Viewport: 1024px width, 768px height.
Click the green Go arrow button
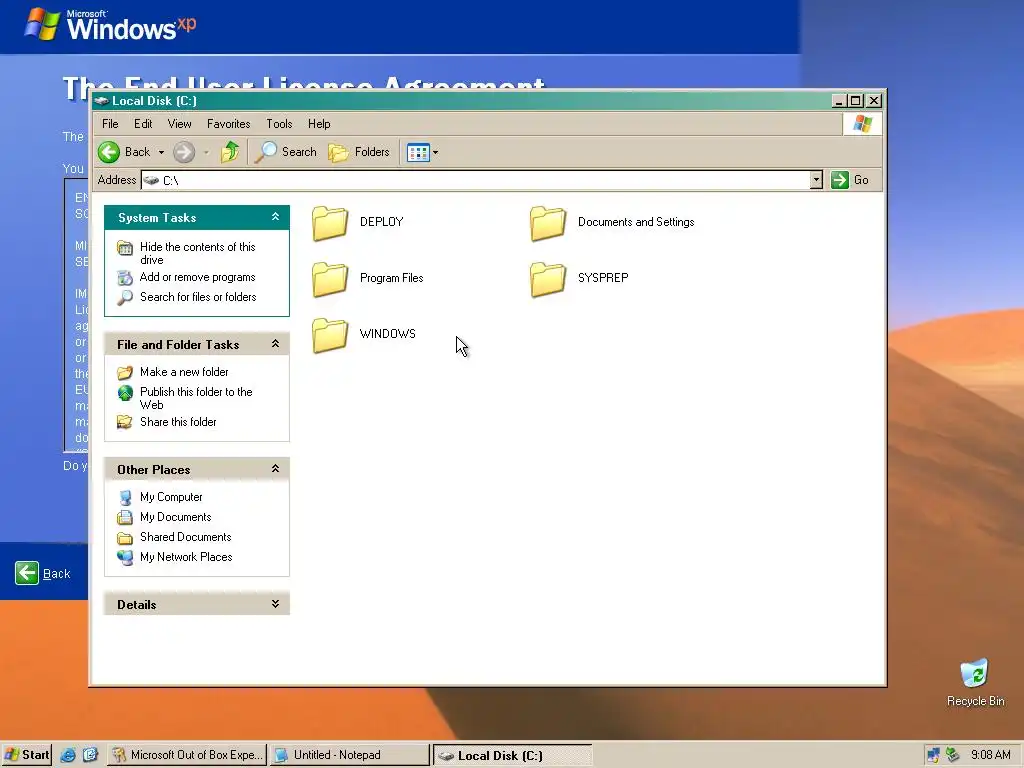839,180
